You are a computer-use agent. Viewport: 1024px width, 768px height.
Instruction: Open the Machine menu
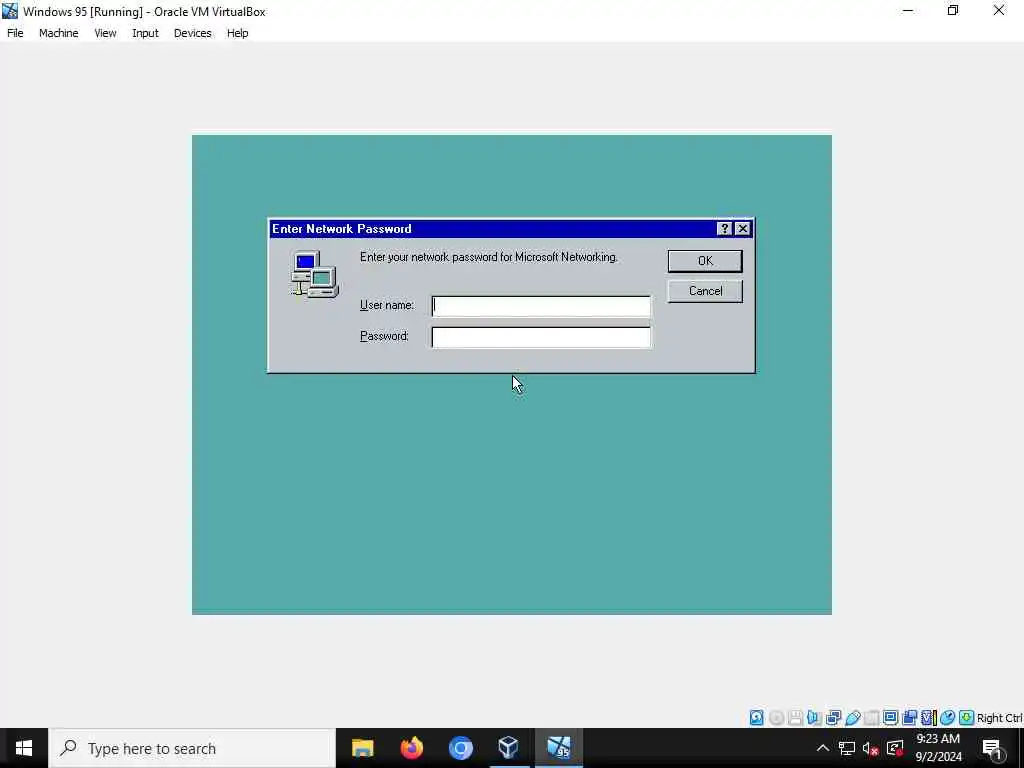click(x=59, y=33)
